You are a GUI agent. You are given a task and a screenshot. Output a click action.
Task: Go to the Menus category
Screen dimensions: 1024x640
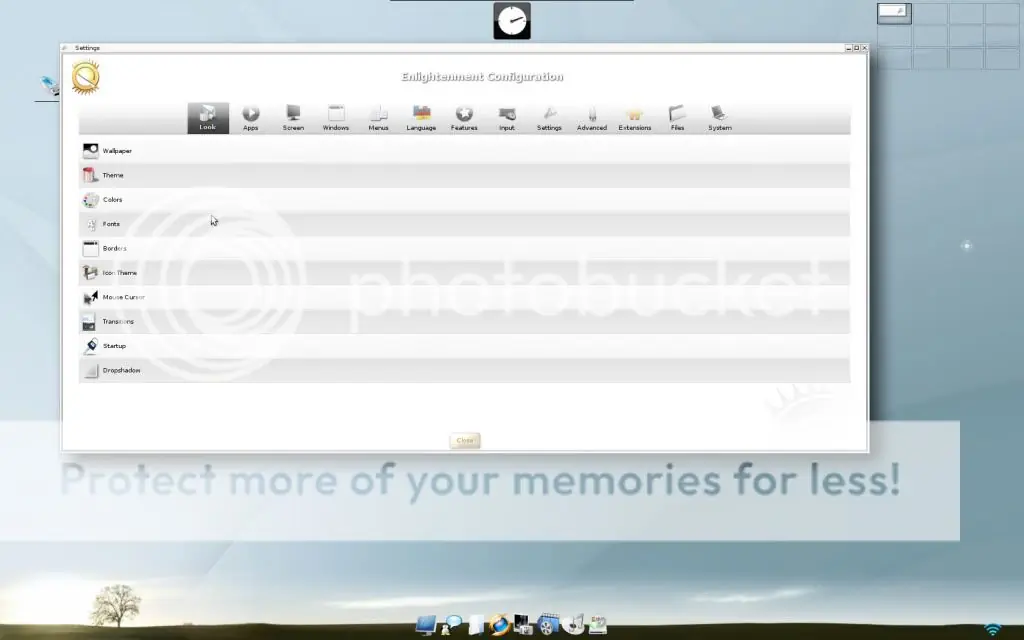[x=378, y=118]
